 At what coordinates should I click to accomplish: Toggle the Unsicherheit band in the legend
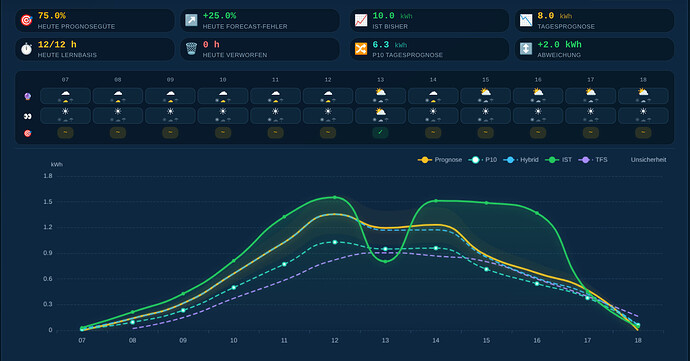click(648, 160)
